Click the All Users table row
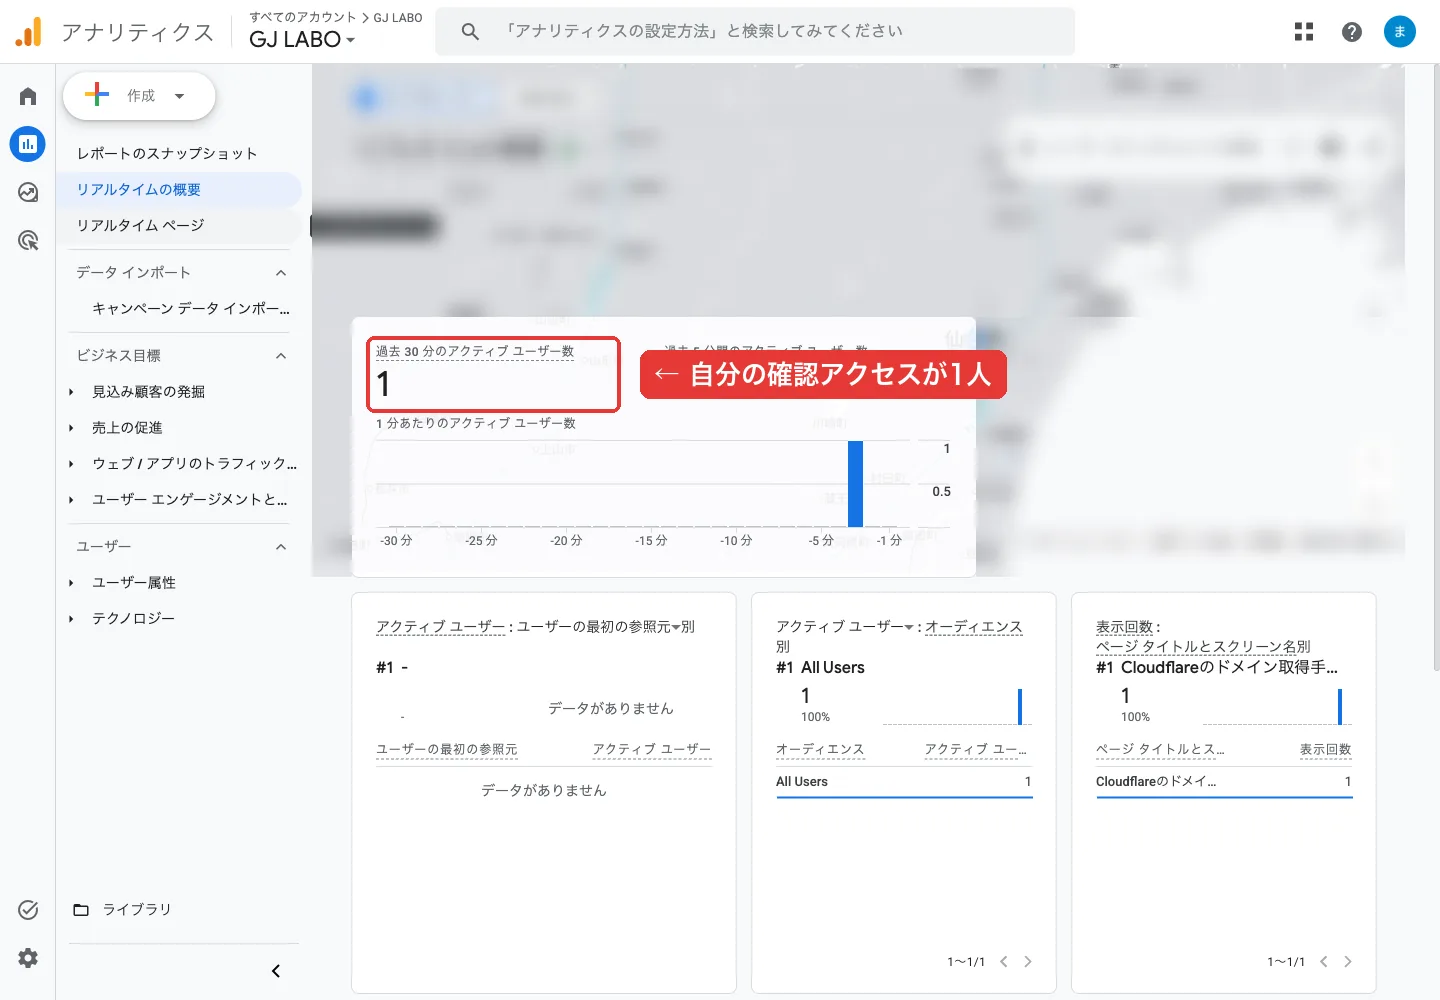 pos(904,782)
